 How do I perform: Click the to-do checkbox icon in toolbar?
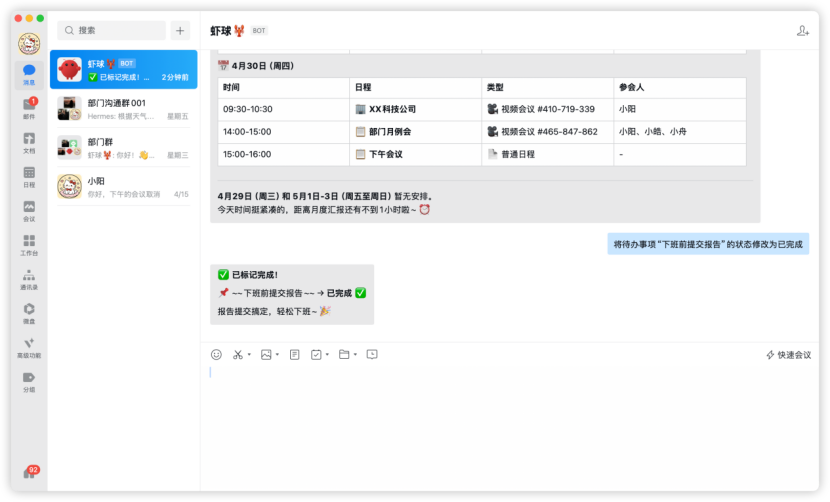click(316, 354)
